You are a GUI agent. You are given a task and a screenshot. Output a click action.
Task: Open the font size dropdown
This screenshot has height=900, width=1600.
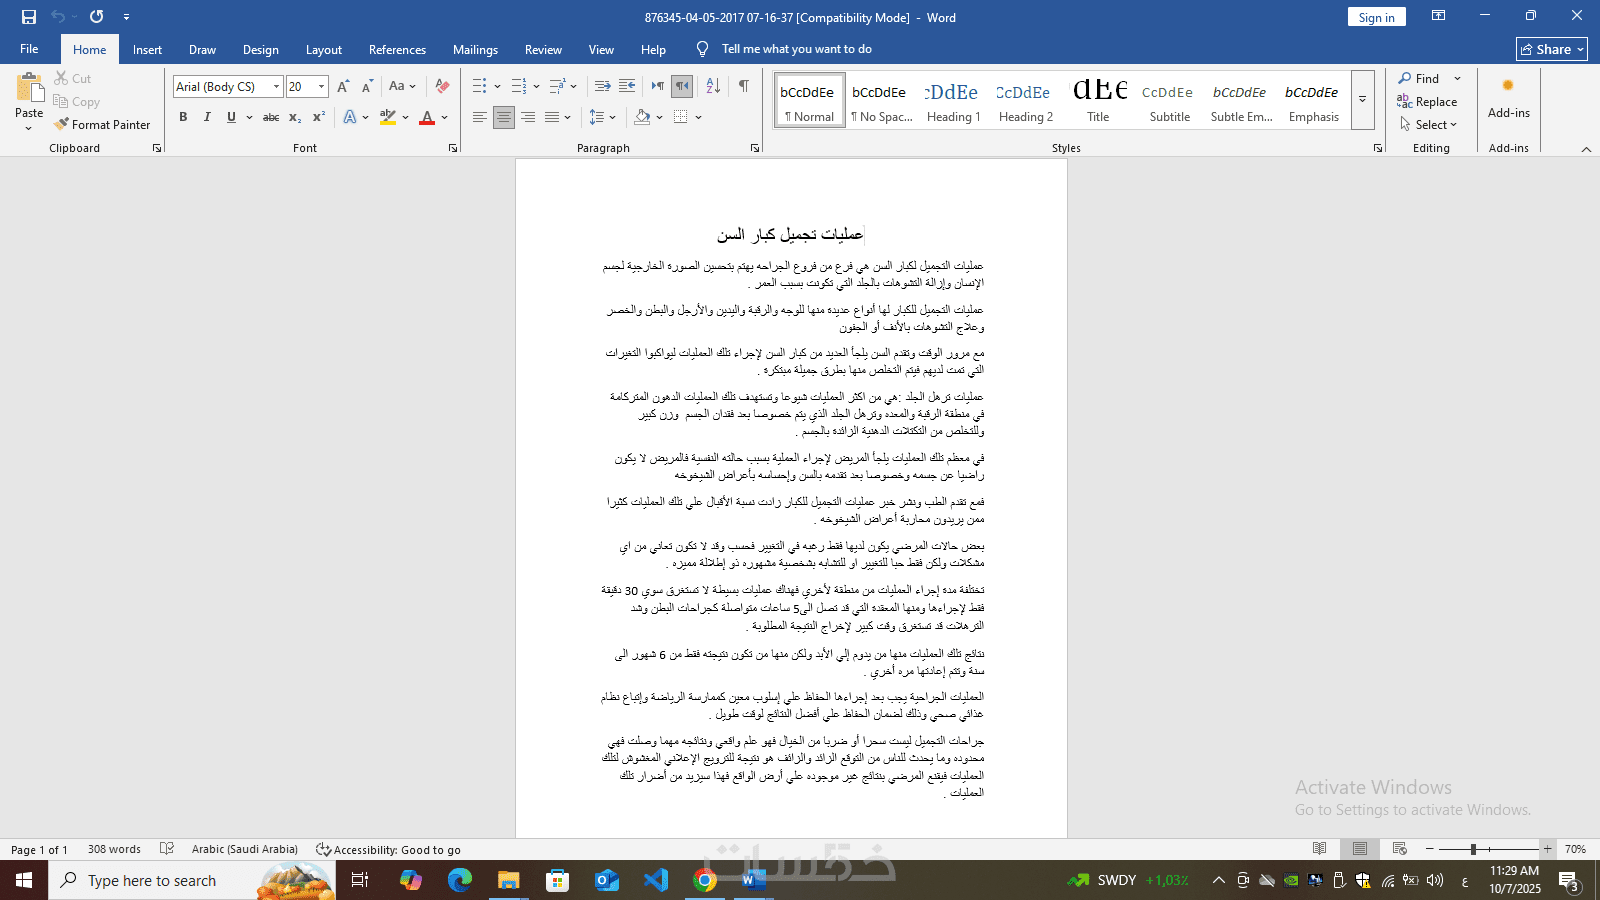point(321,87)
